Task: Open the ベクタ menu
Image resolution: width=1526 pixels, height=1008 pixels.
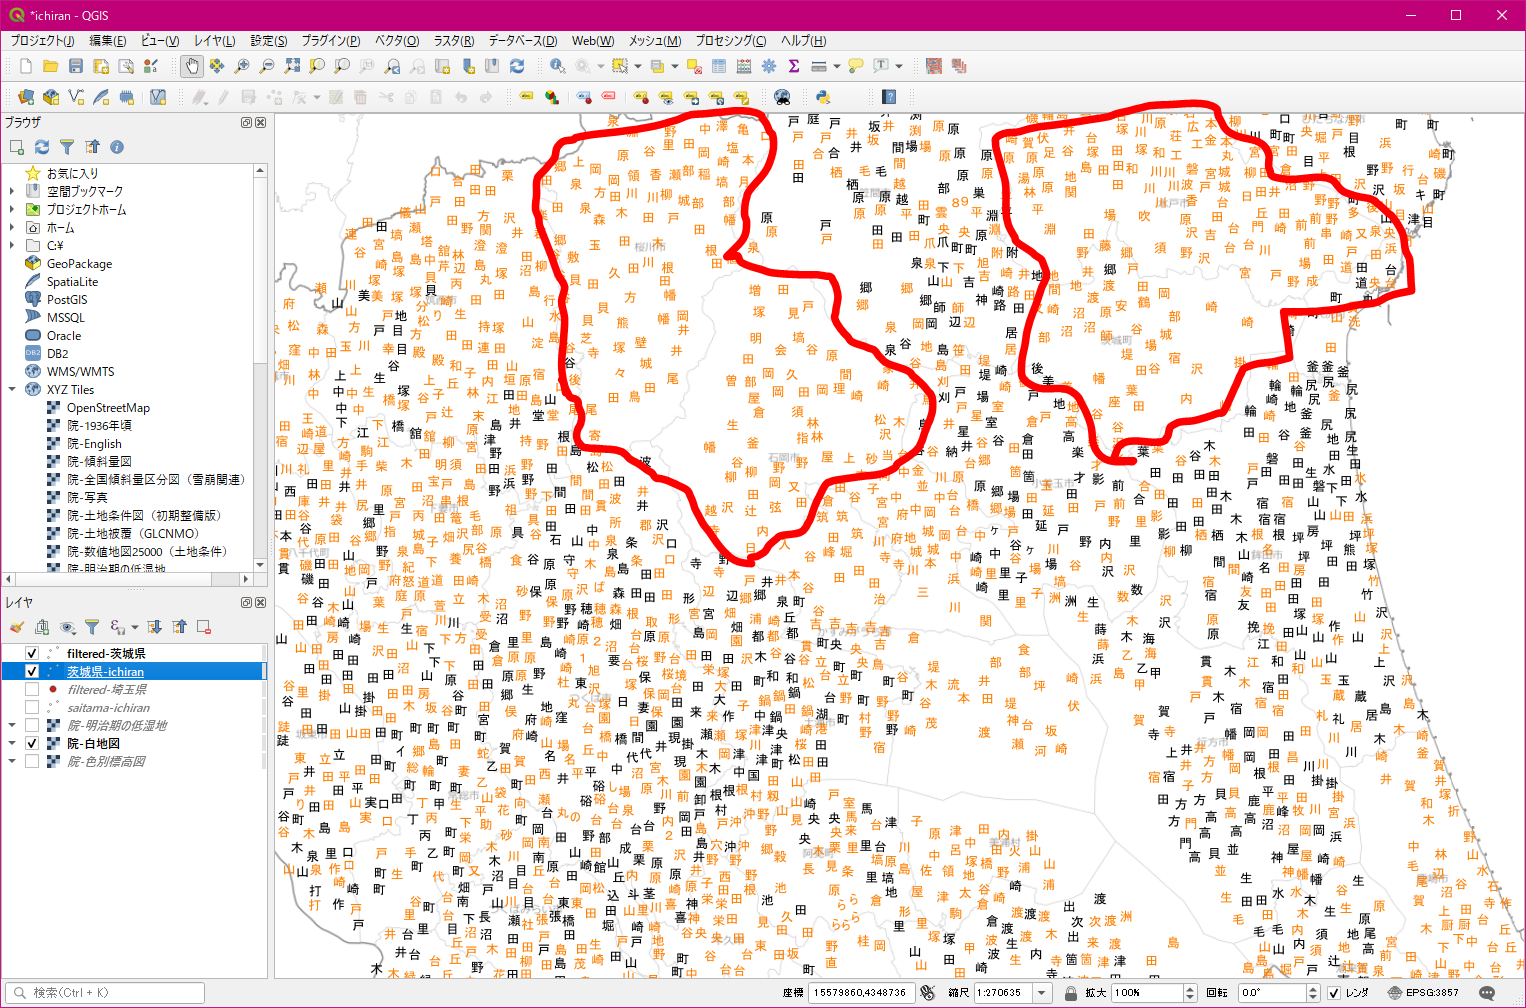Action: 396,41
